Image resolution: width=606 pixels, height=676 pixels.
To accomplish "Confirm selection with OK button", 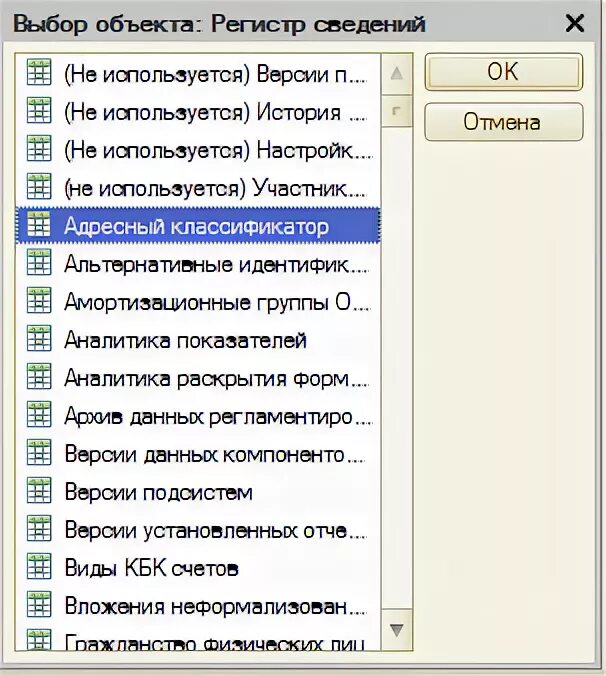I will [503, 72].
